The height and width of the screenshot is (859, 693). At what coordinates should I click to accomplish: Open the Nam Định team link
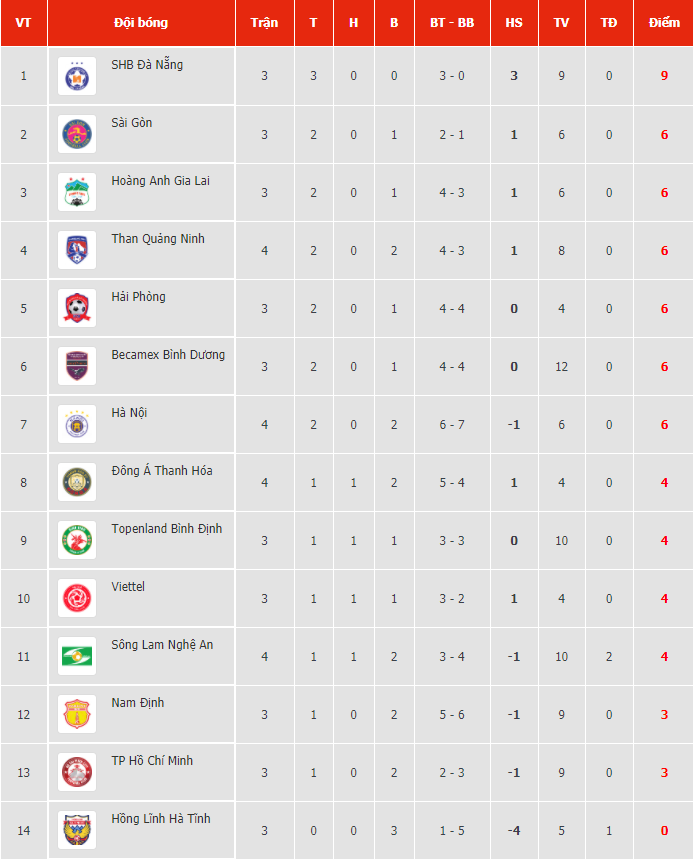click(x=138, y=703)
